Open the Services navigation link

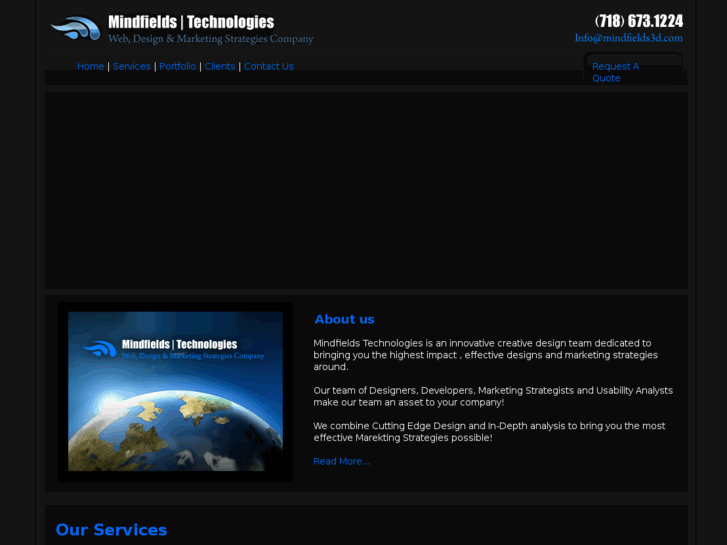tap(132, 66)
